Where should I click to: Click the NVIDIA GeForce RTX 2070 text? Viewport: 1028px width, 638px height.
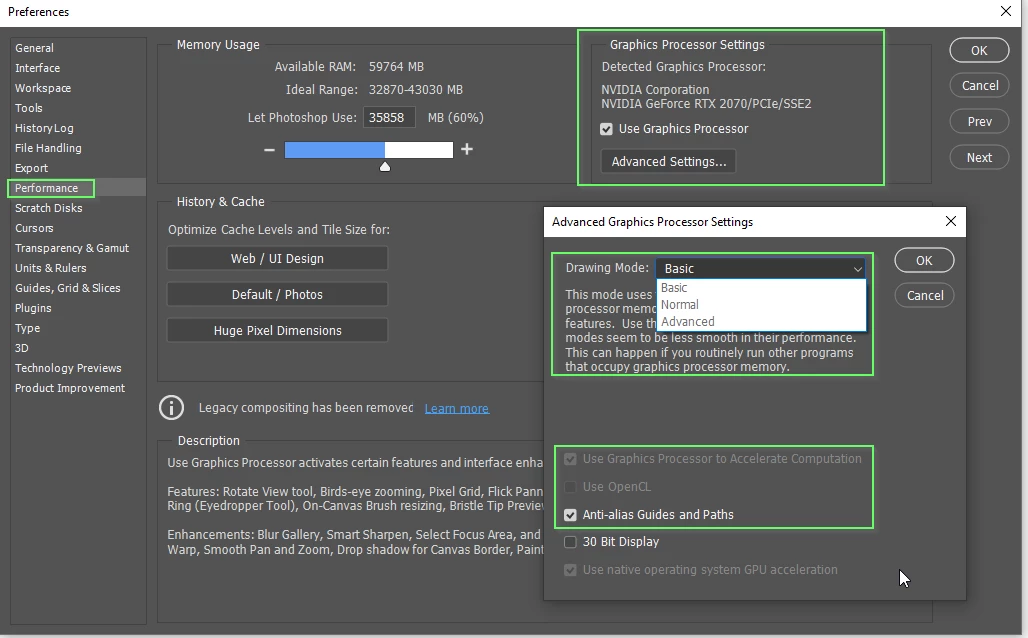[x=706, y=104]
